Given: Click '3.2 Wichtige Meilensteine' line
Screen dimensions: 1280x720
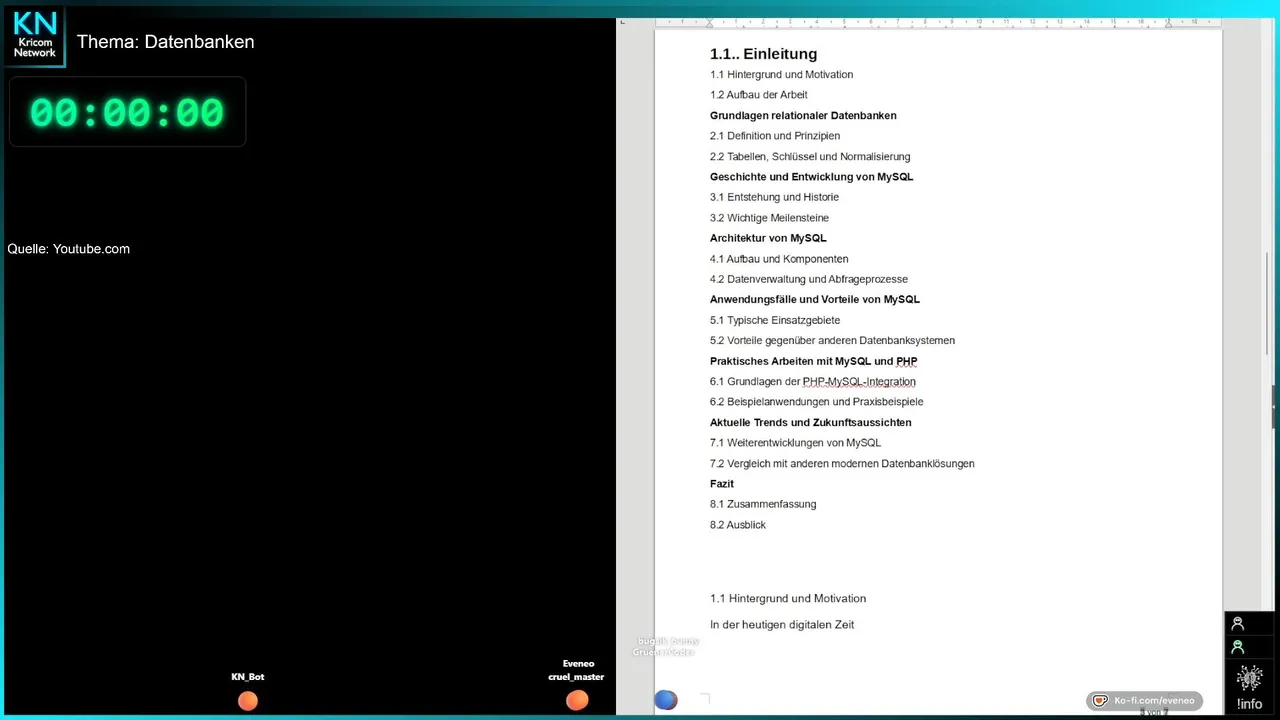Looking at the screenshot, I should (769, 218).
